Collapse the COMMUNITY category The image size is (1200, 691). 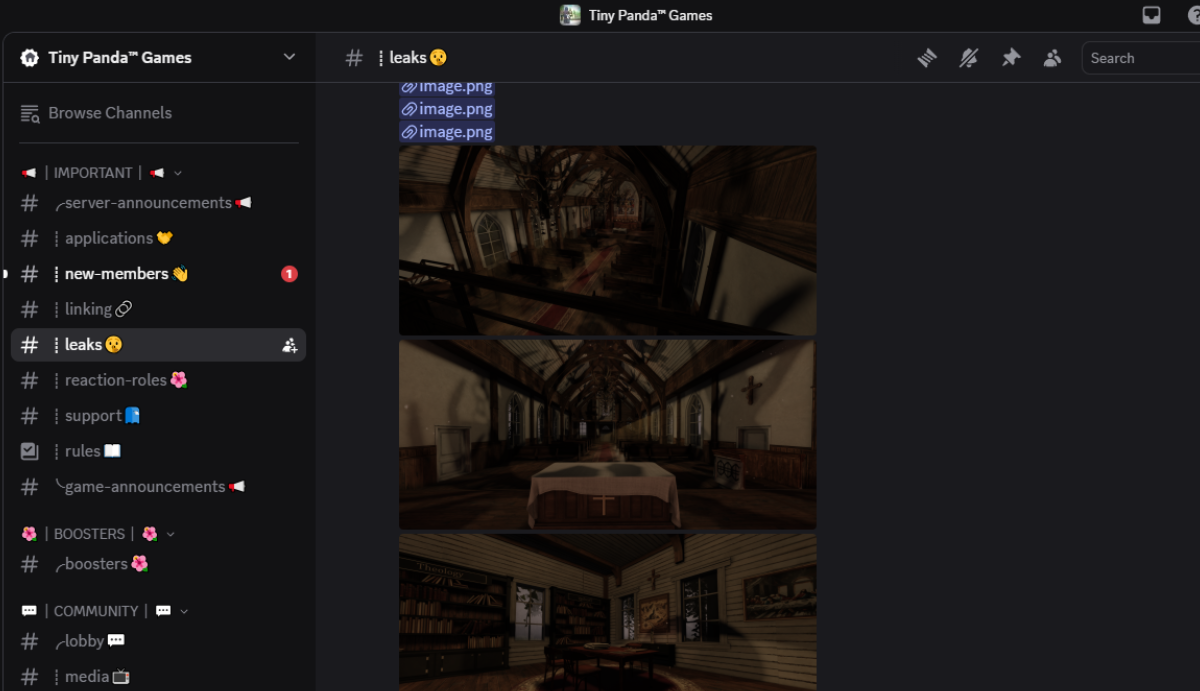point(105,611)
